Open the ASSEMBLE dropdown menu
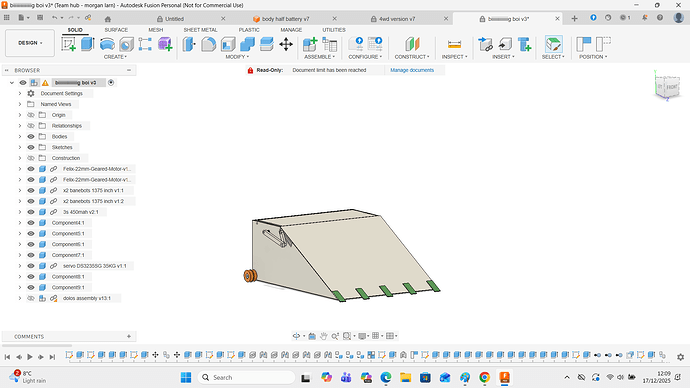 point(319,57)
